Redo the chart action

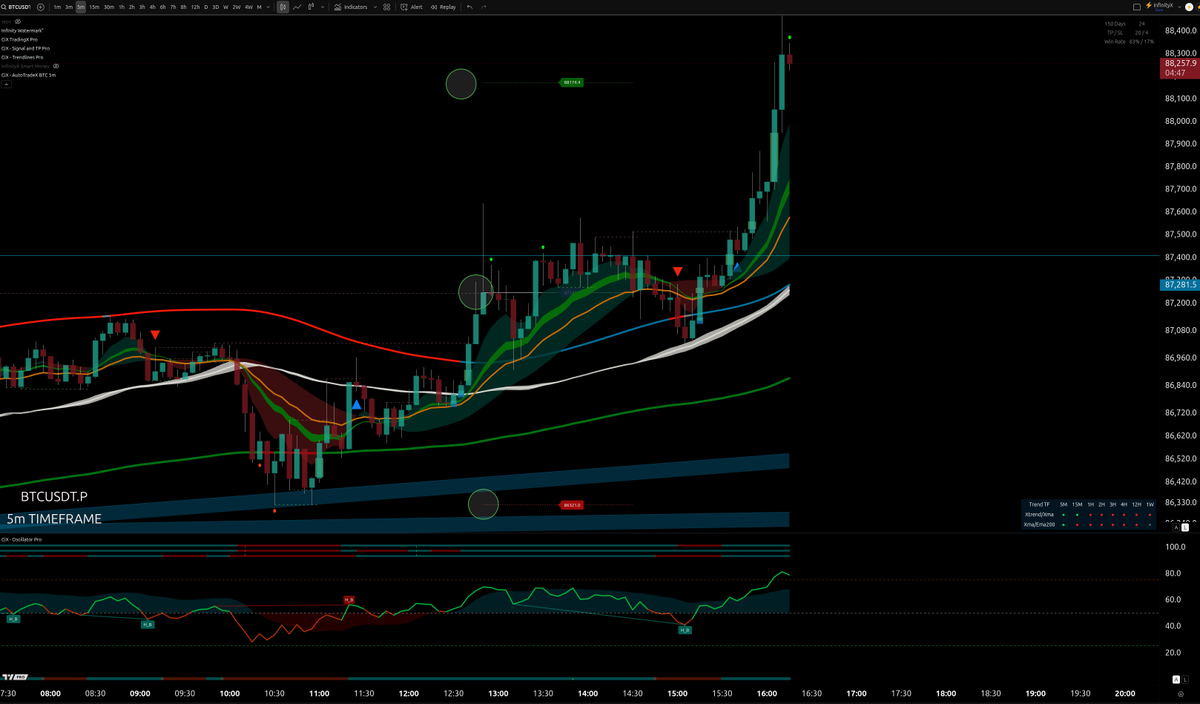point(484,7)
